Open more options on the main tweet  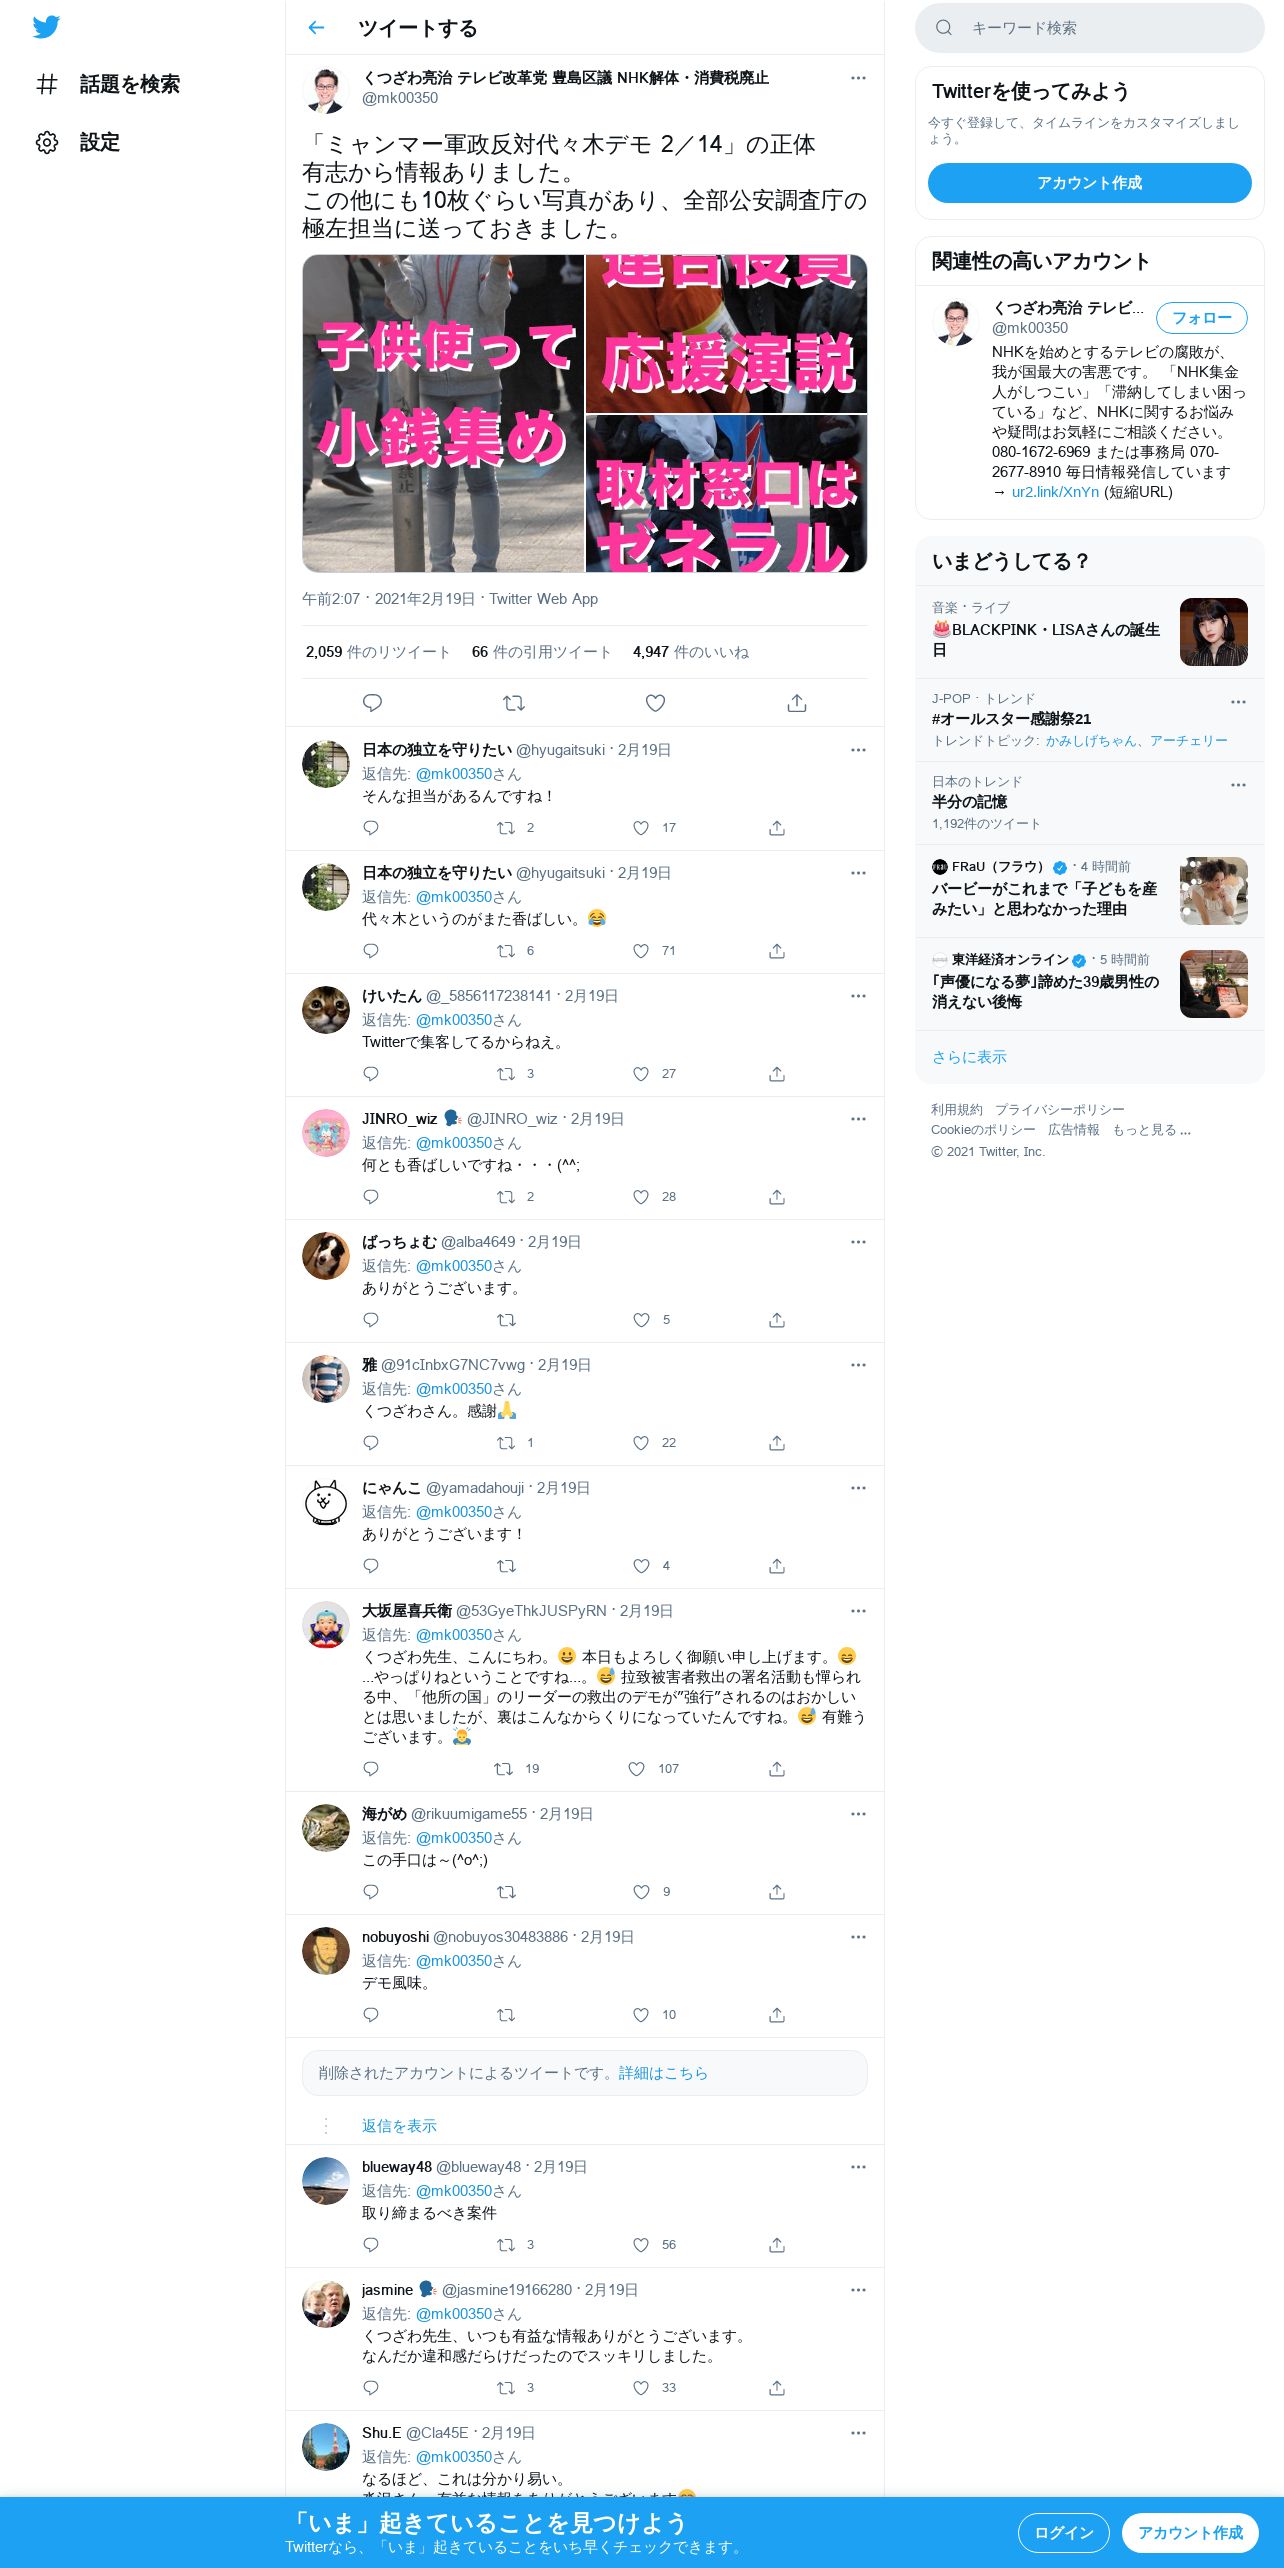coord(858,78)
